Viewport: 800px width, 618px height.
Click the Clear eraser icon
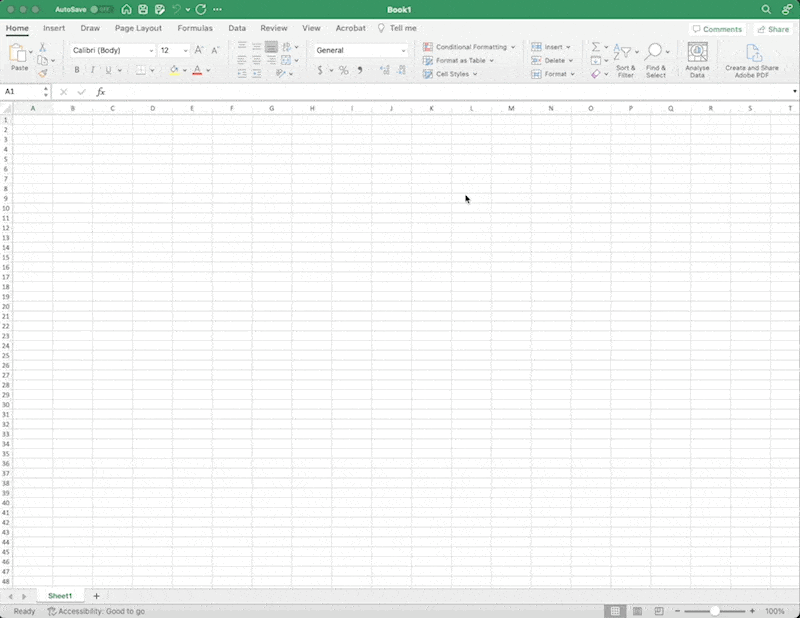click(x=595, y=74)
